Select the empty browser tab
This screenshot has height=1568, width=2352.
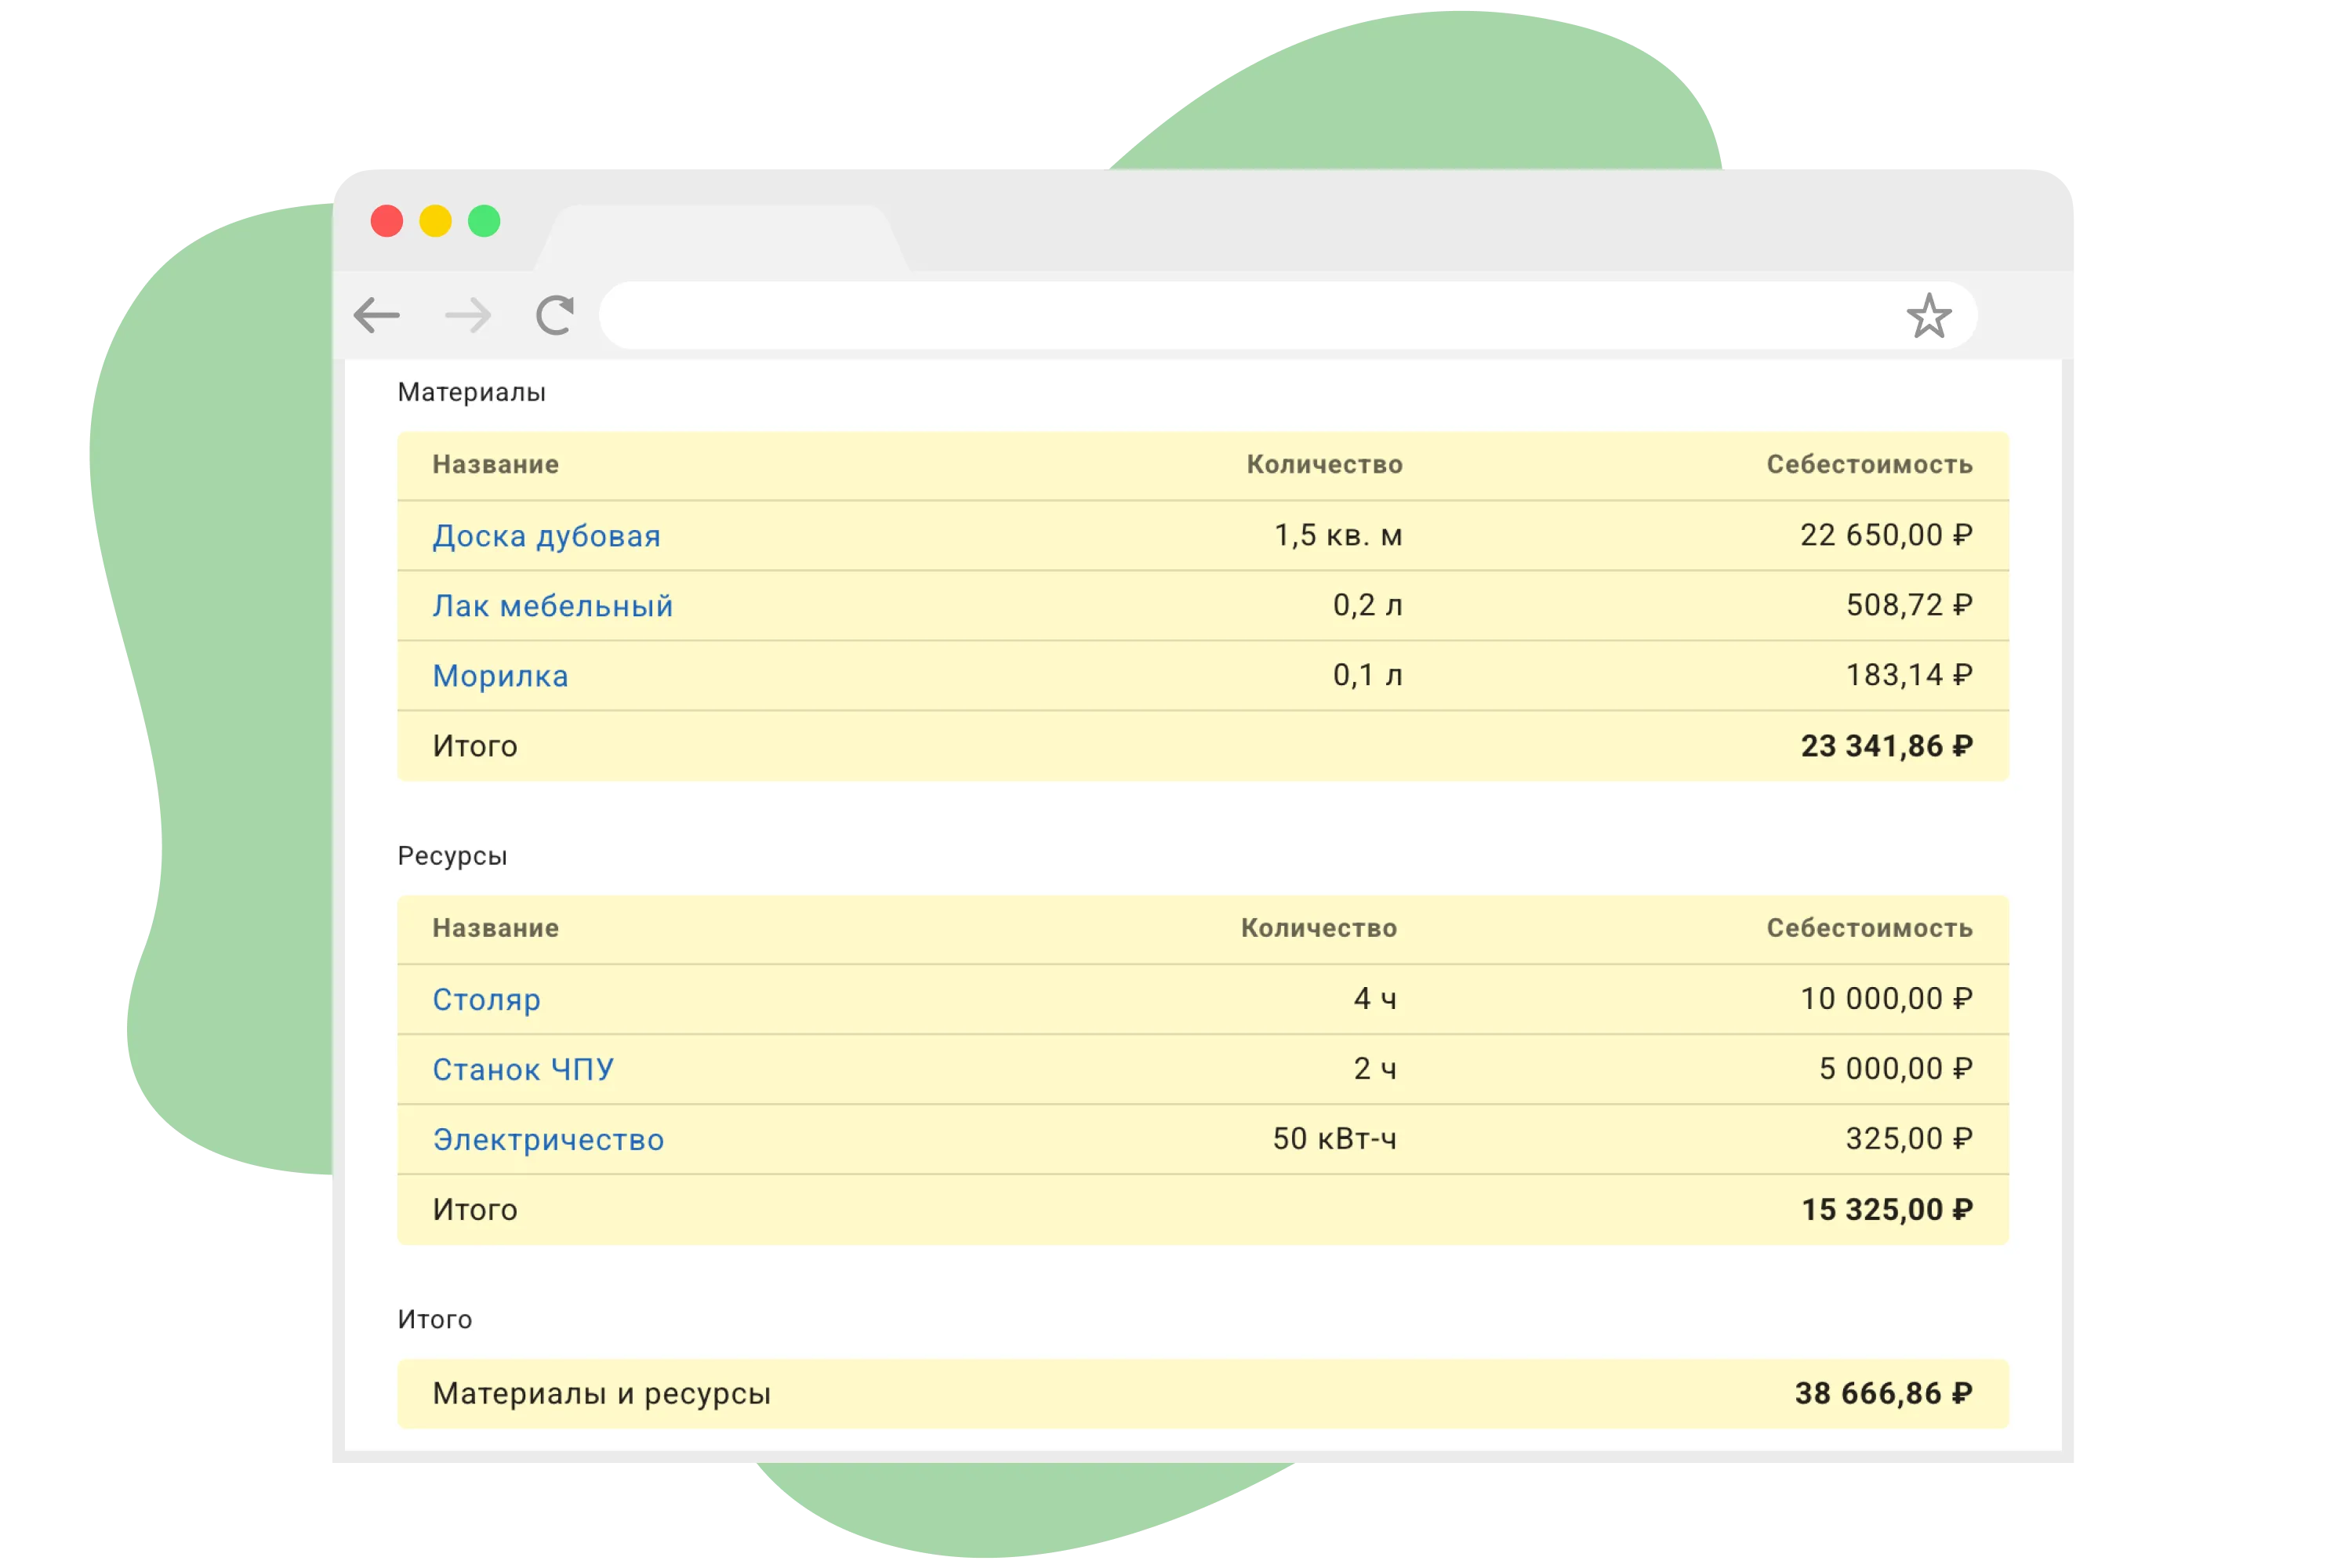pos(720,240)
